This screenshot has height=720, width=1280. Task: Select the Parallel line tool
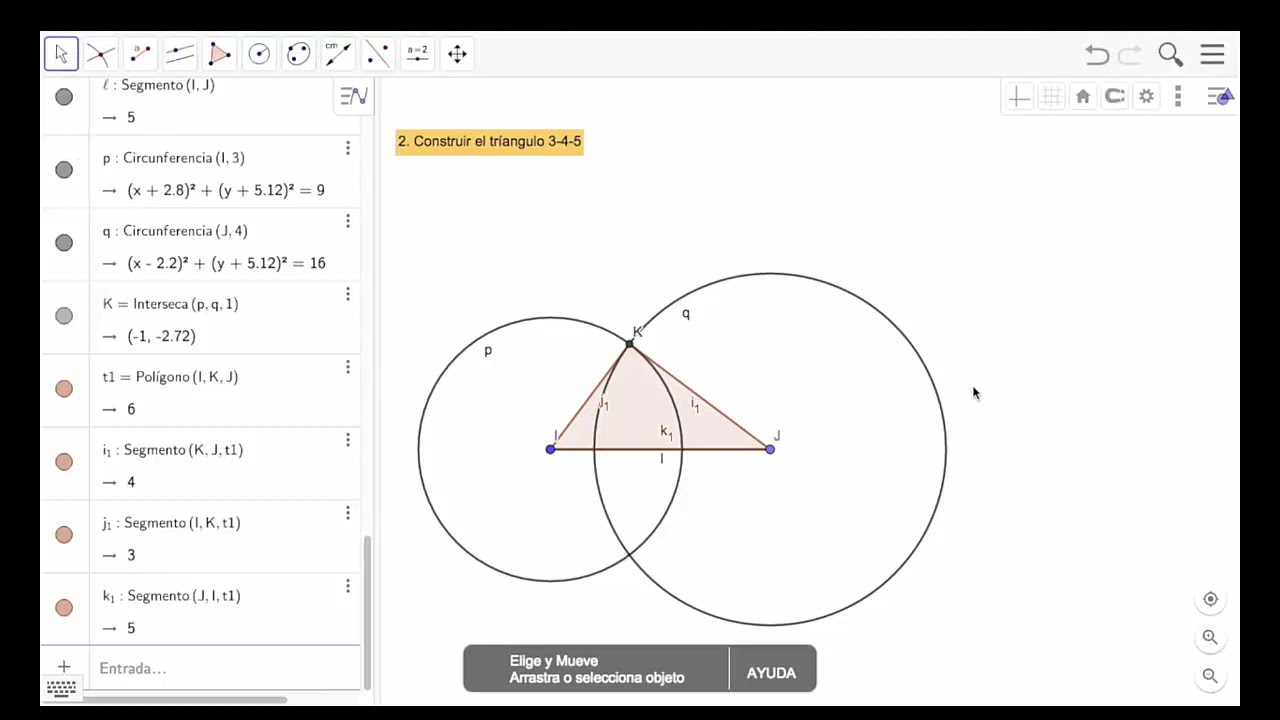point(180,54)
